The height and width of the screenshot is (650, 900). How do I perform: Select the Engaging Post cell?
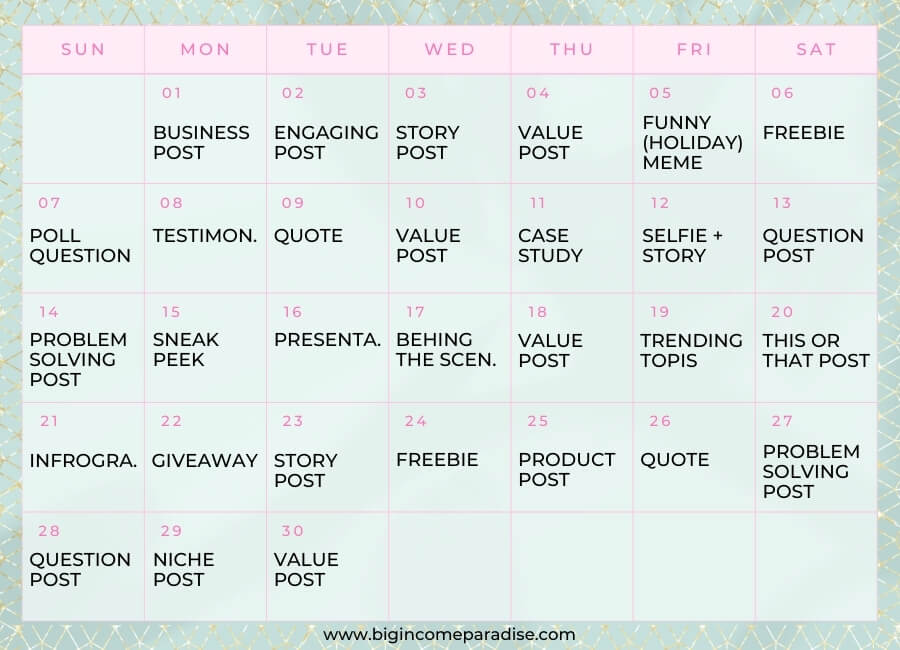(x=326, y=142)
